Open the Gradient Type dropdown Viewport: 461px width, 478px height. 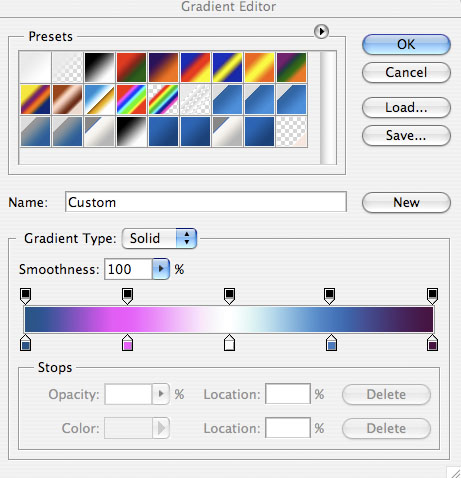[x=160, y=238]
